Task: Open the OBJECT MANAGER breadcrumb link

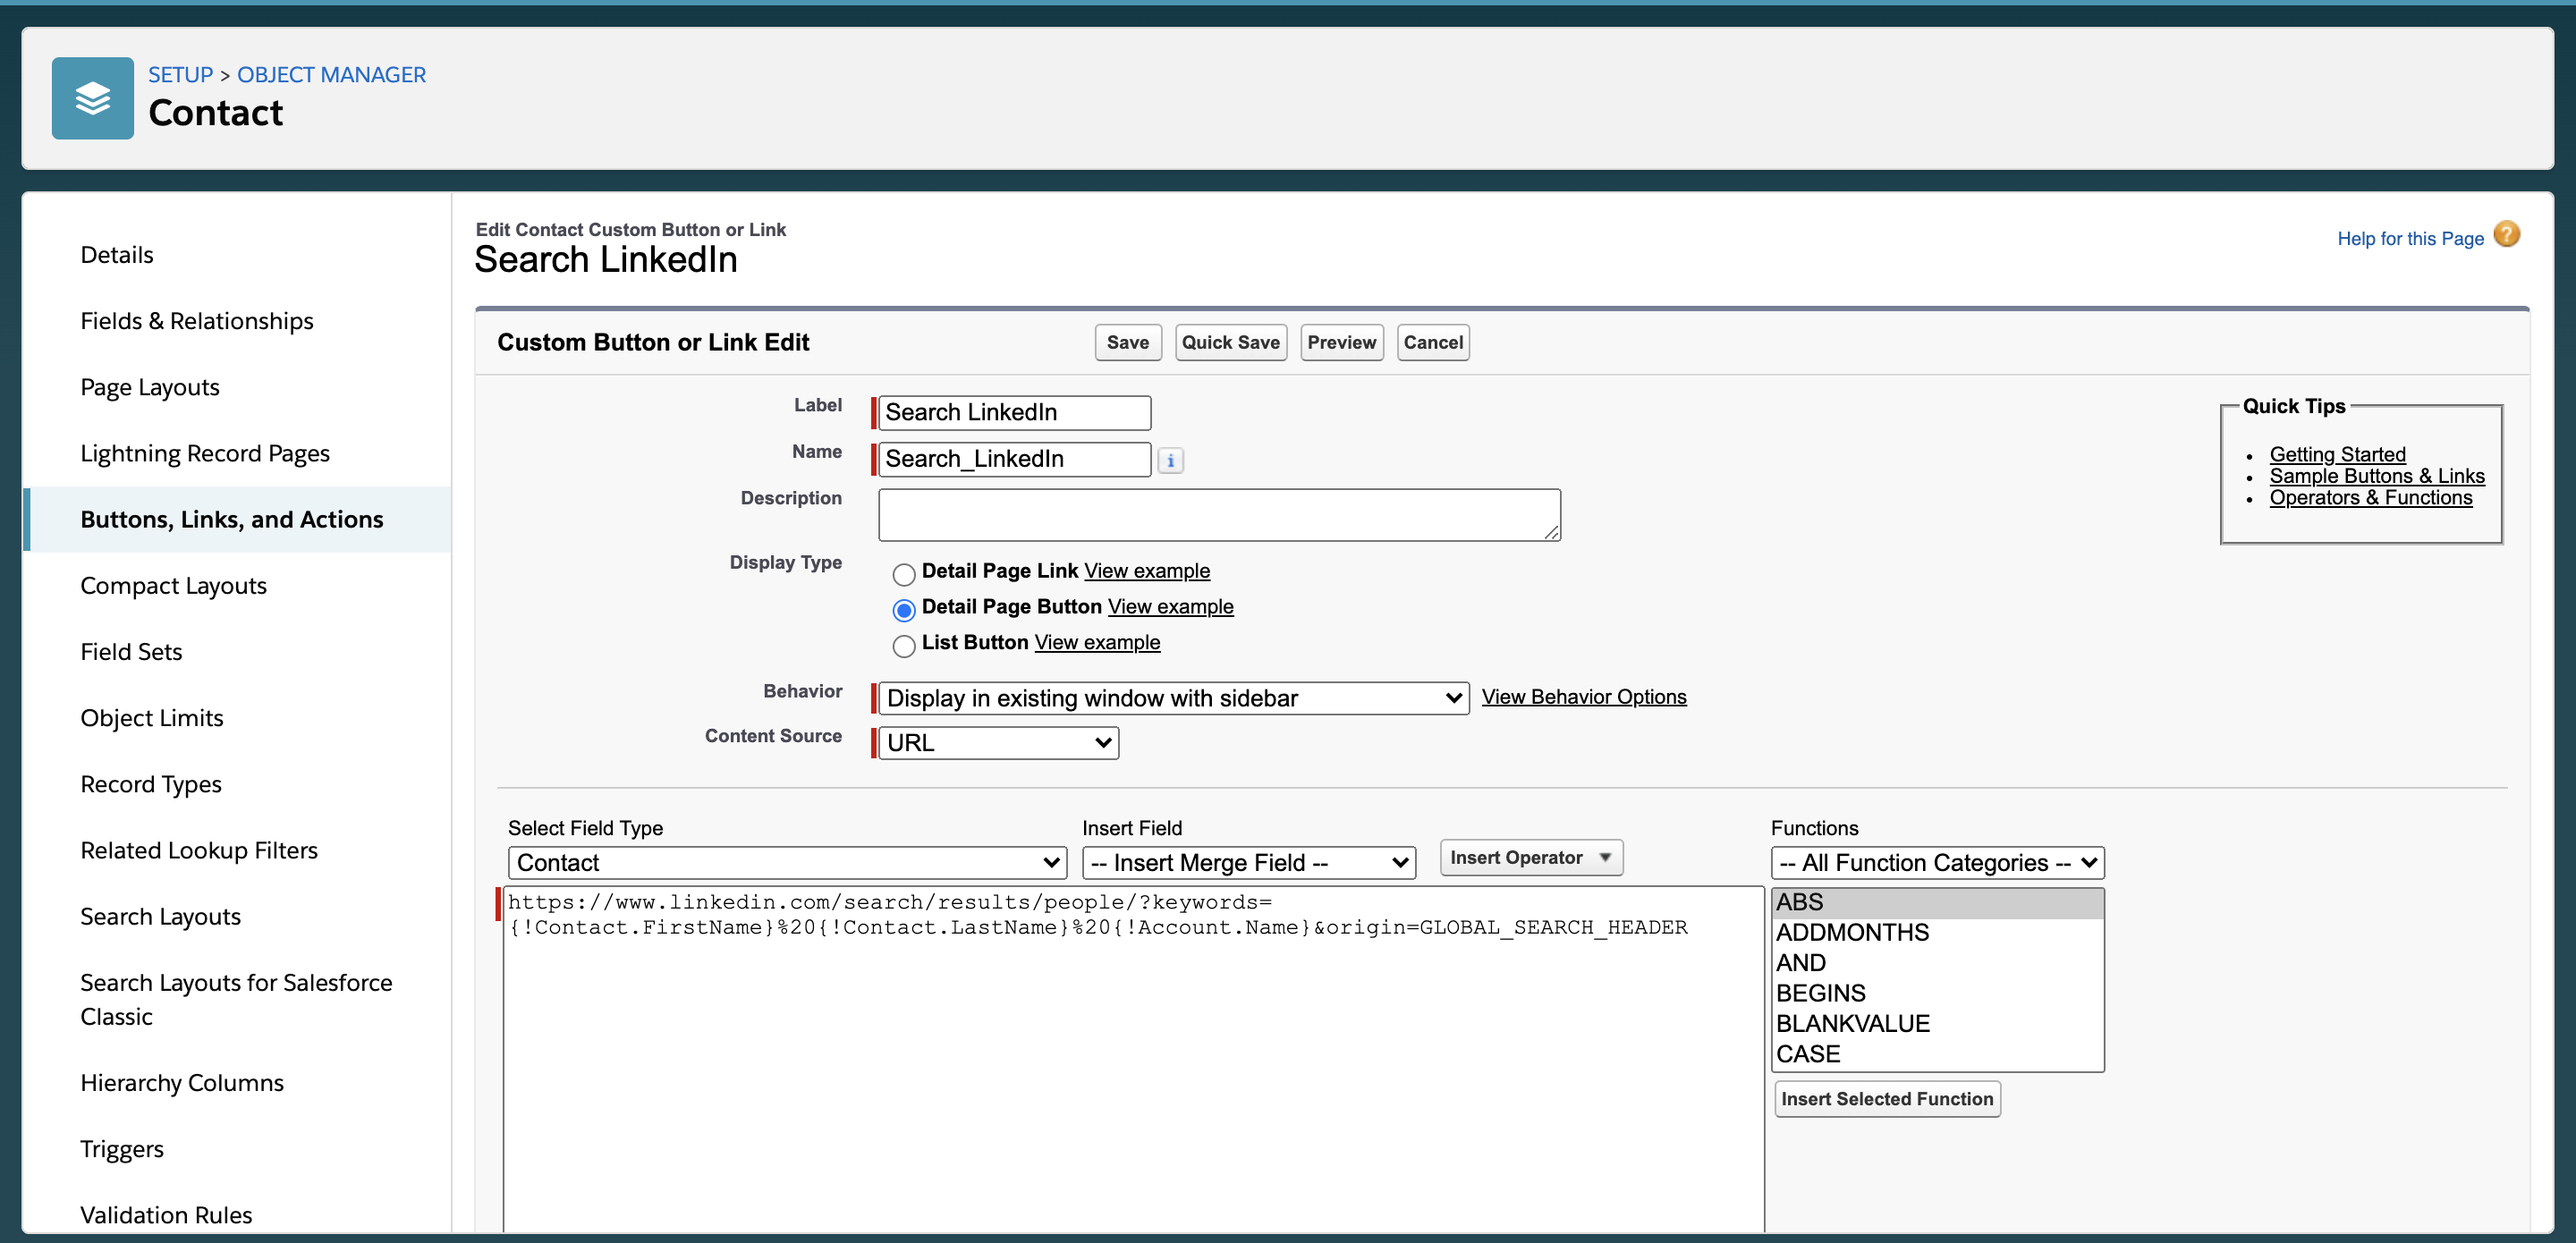Action: click(x=331, y=75)
